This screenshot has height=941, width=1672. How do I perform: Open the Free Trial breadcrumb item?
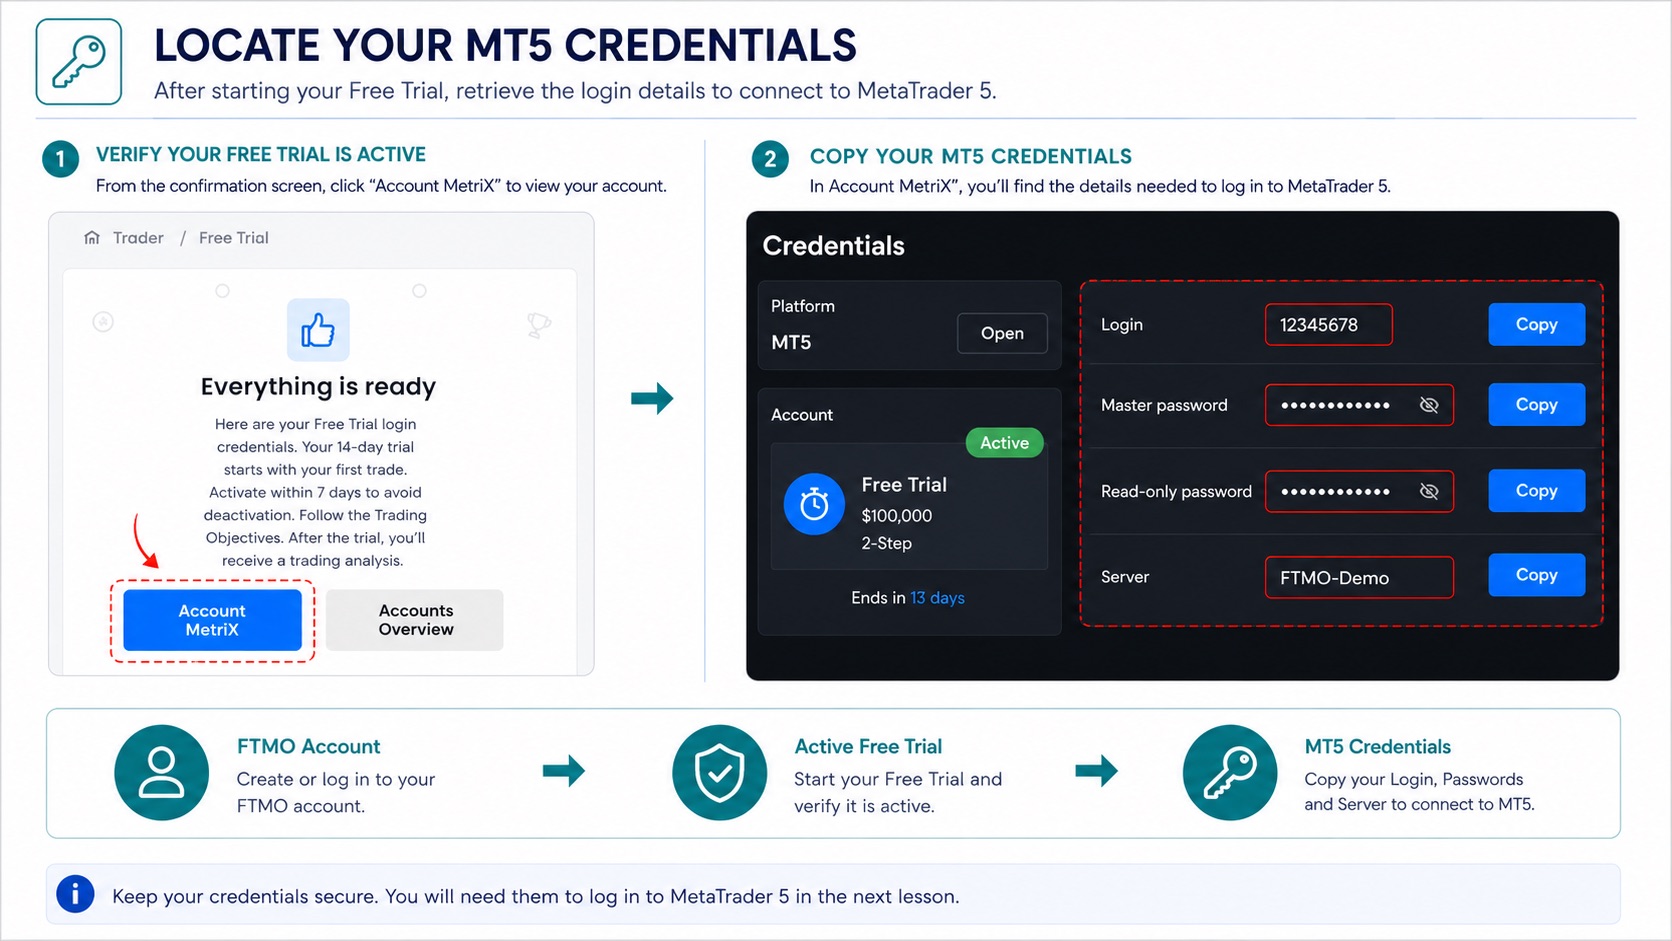tap(233, 238)
